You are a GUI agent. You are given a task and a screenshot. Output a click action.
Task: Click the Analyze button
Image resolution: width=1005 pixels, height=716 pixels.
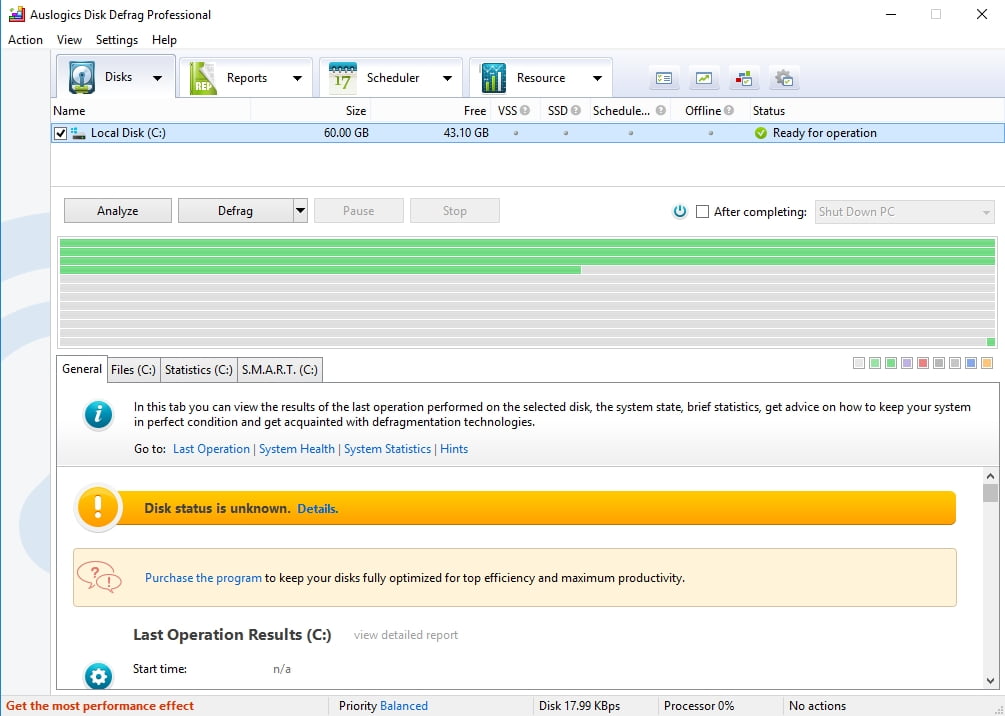tap(118, 211)
